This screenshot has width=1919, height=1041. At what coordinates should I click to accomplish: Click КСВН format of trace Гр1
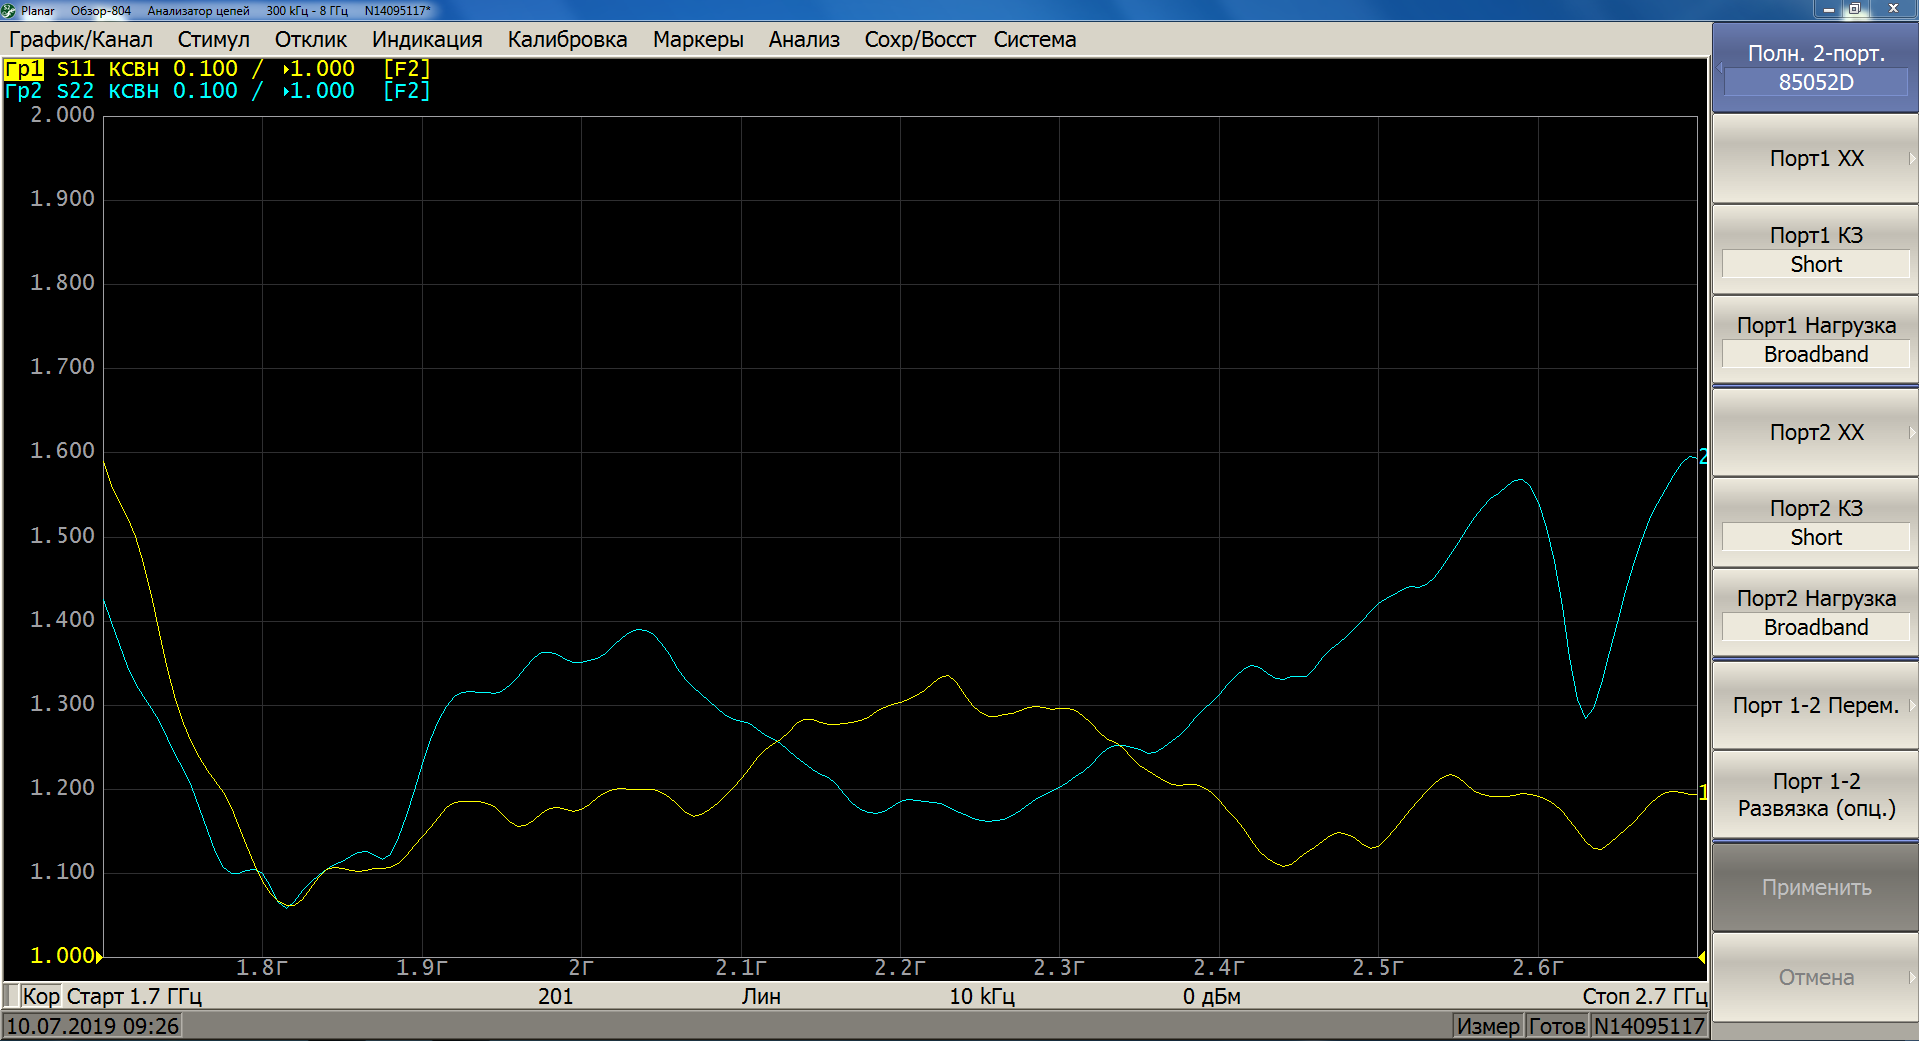(134, 69)
